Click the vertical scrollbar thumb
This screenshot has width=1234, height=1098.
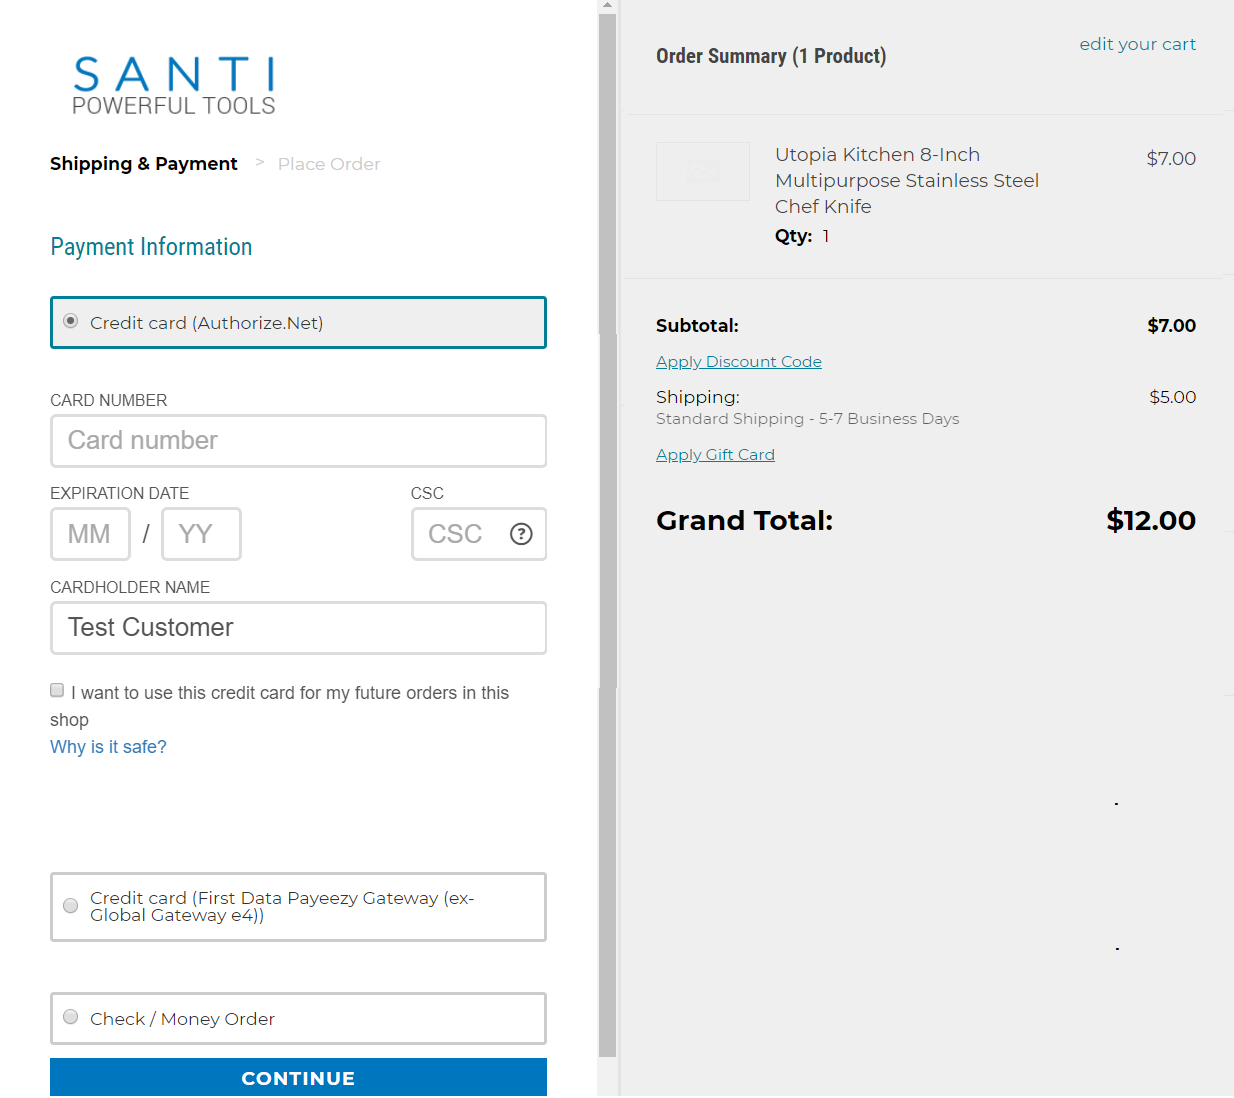[607, 535]
